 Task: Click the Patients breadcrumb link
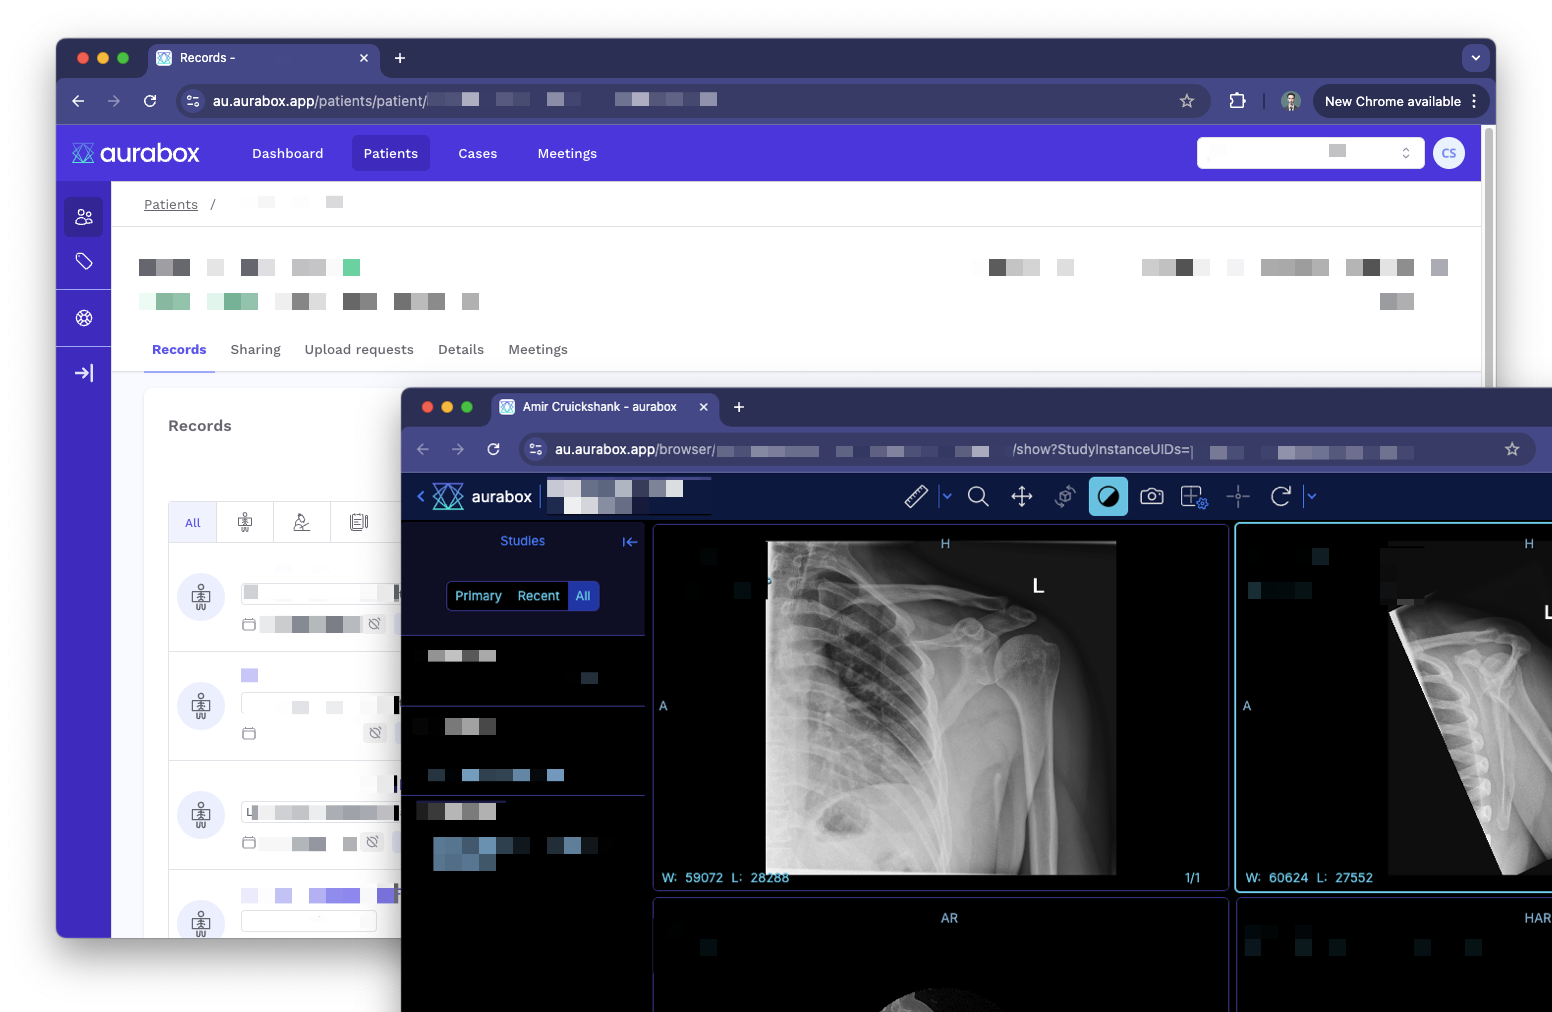[x=171, y=205]
